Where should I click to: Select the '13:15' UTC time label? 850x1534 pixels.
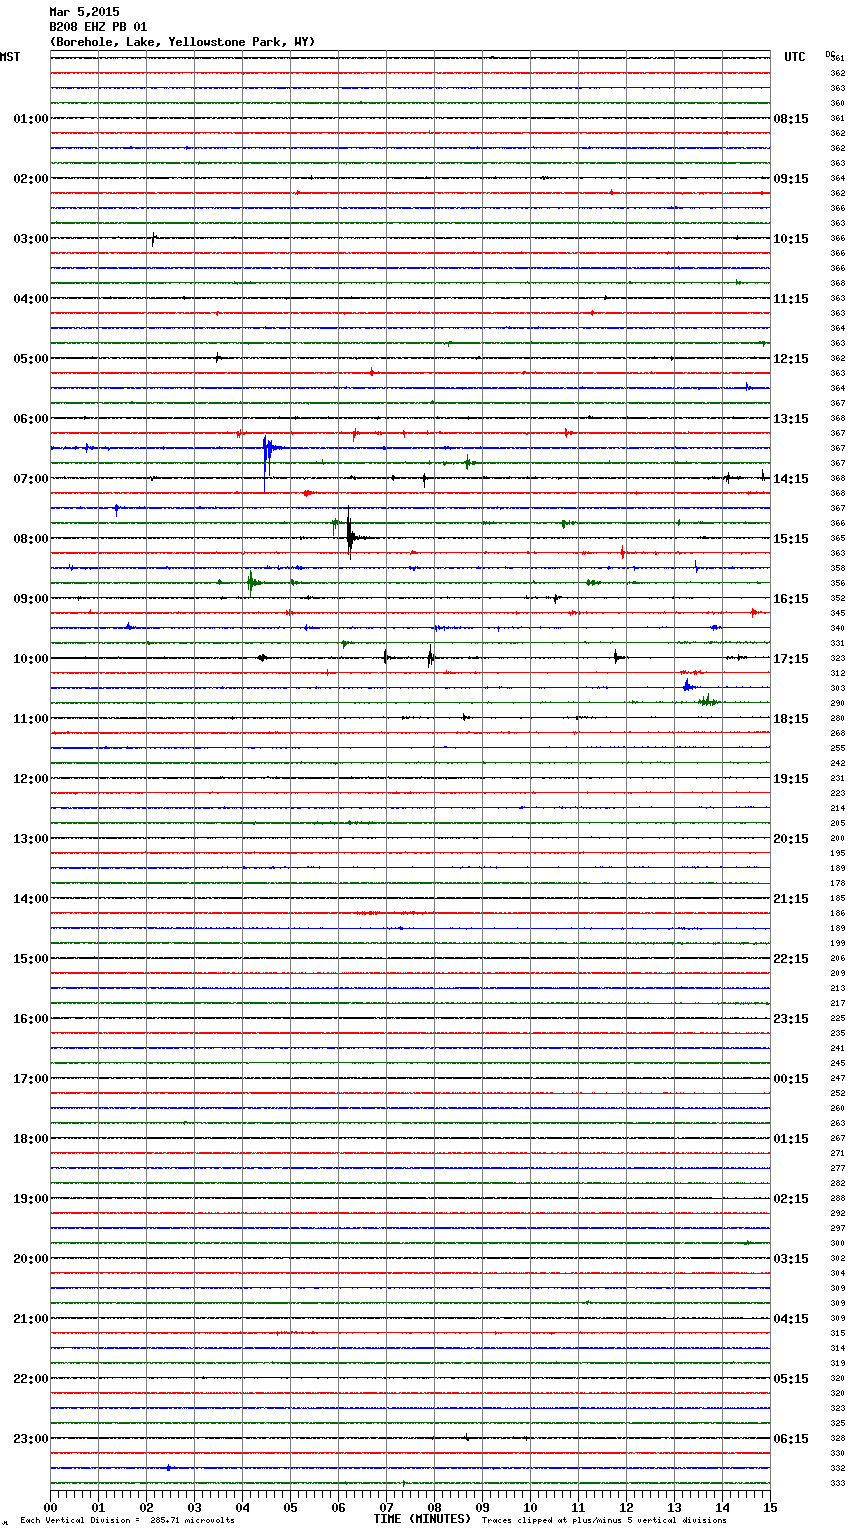tap(791, 419)
